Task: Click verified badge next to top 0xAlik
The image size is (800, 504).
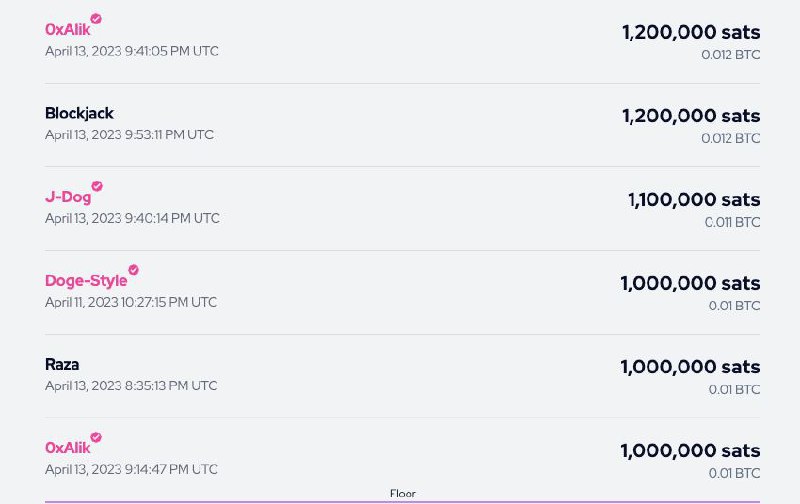Action: (96, 19)
